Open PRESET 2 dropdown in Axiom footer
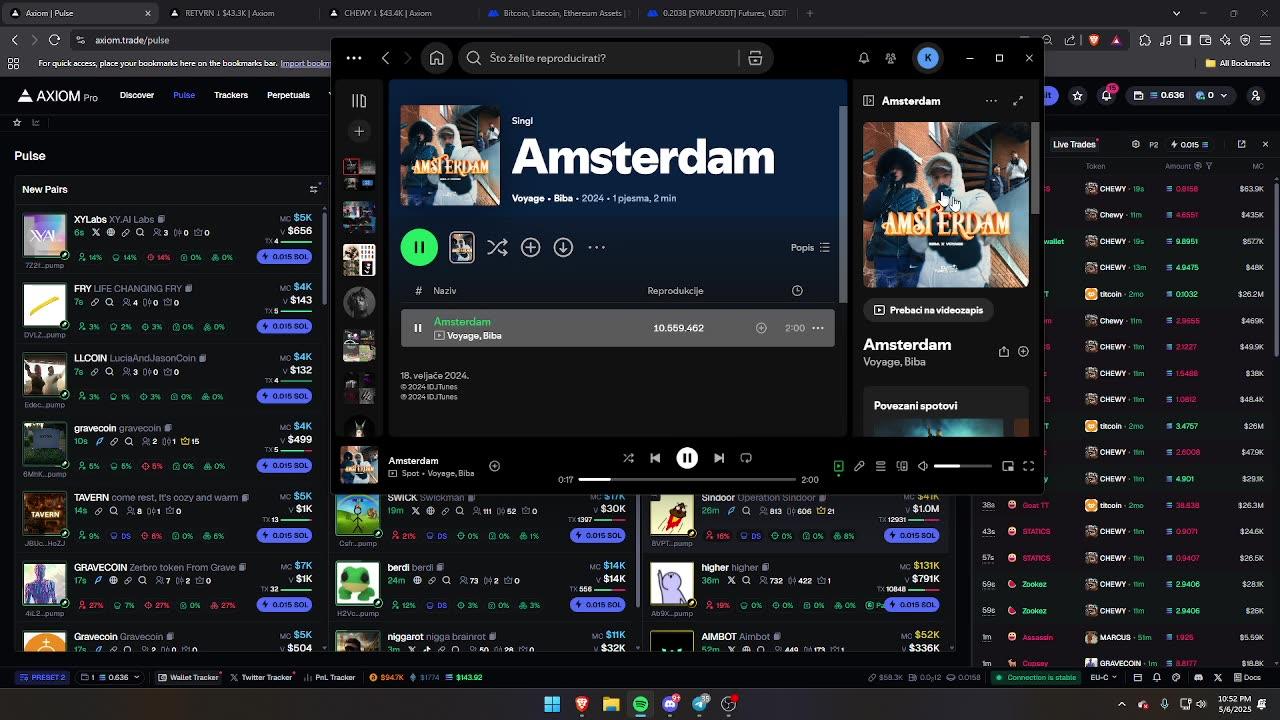Image resolution: width=1280 pixels, height=720 pixels. (x=45, y=677)
